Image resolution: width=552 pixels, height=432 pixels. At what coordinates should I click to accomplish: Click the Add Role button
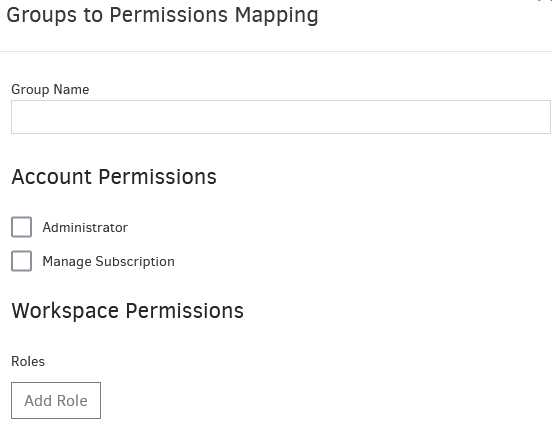pyautogui.click(x=56, y=400)
